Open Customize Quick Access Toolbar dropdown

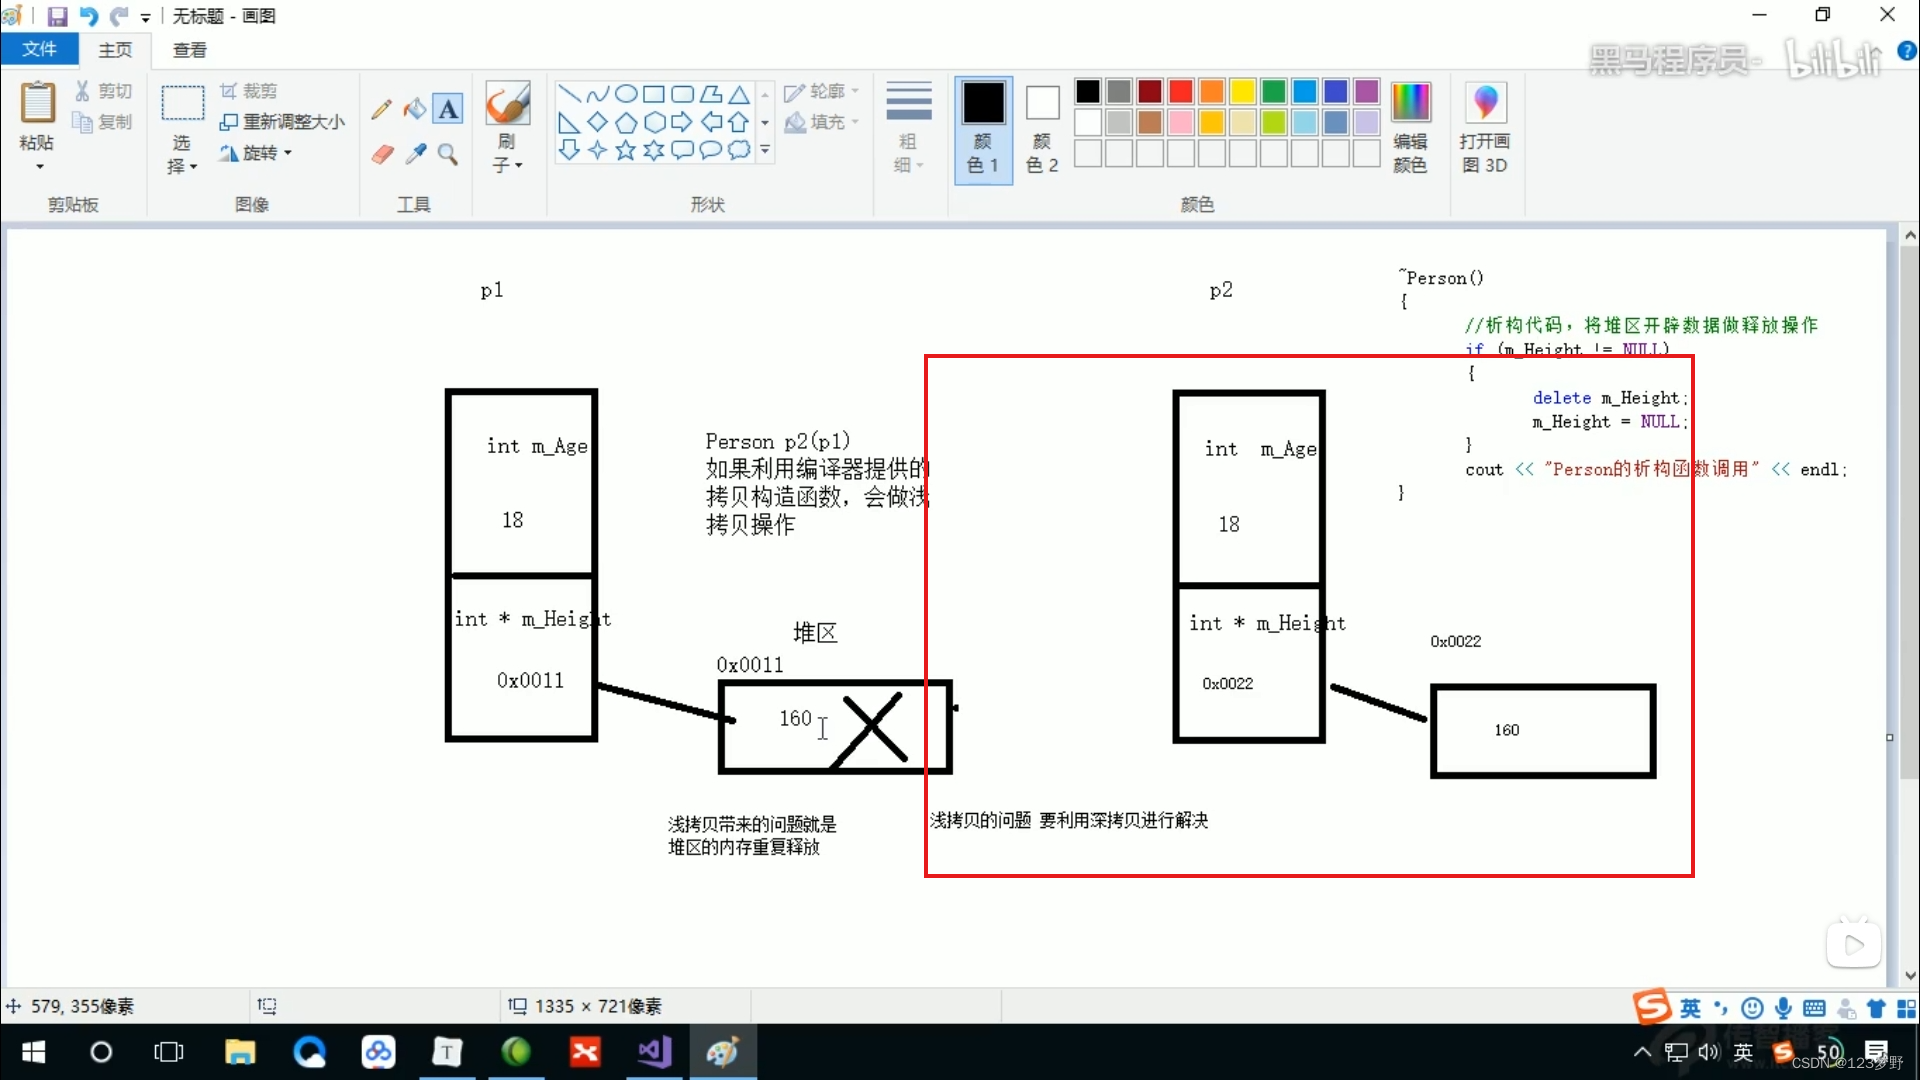tap(146, 17)
